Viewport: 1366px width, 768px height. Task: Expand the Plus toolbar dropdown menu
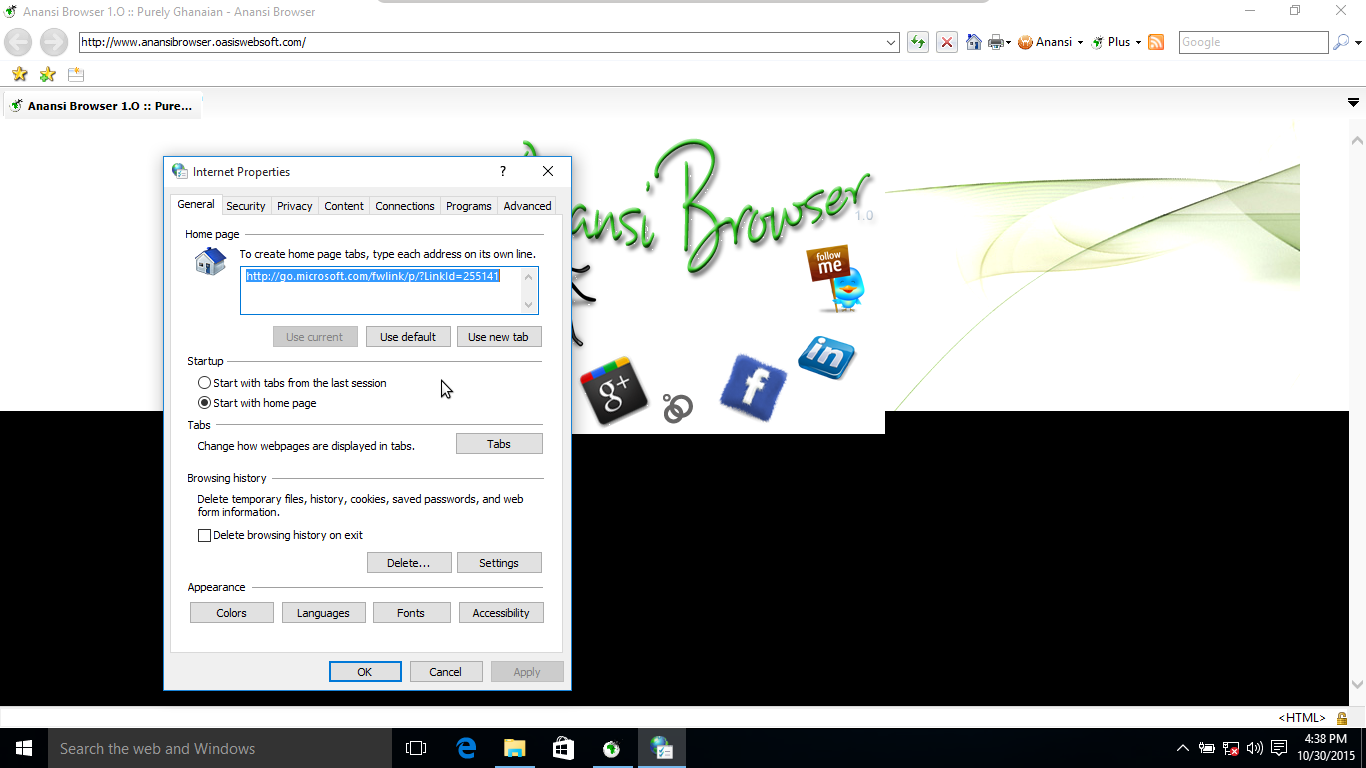pyautogui.click(x=1117, y=42)
